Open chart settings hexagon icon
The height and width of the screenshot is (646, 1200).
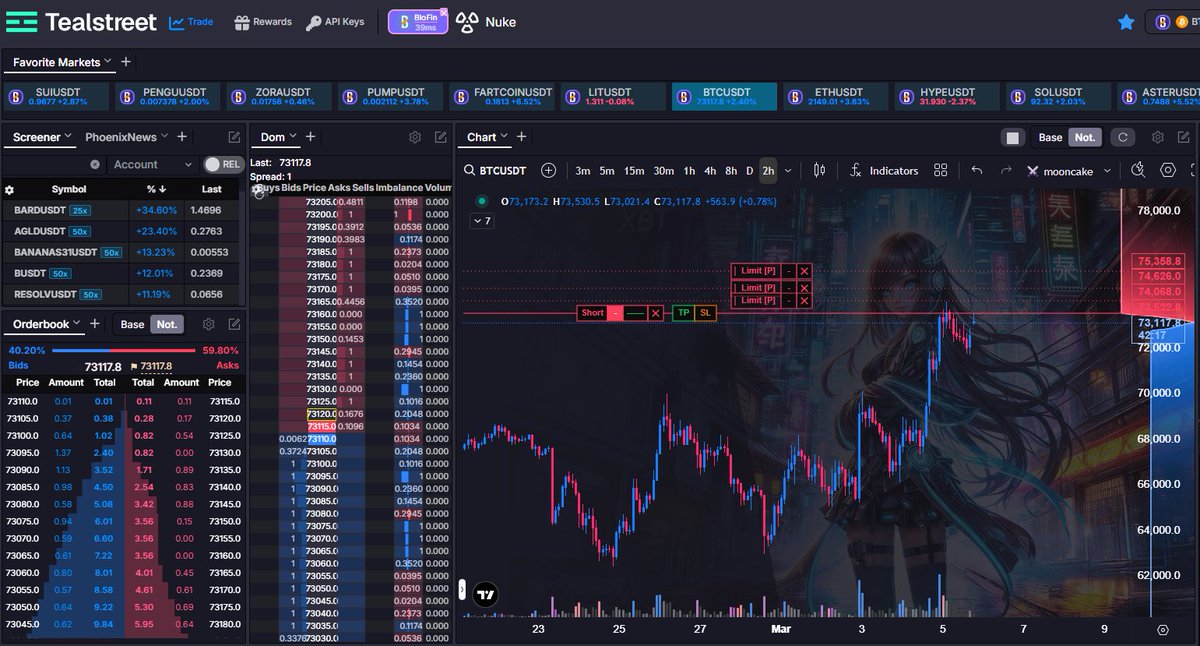coord(1167,170)
